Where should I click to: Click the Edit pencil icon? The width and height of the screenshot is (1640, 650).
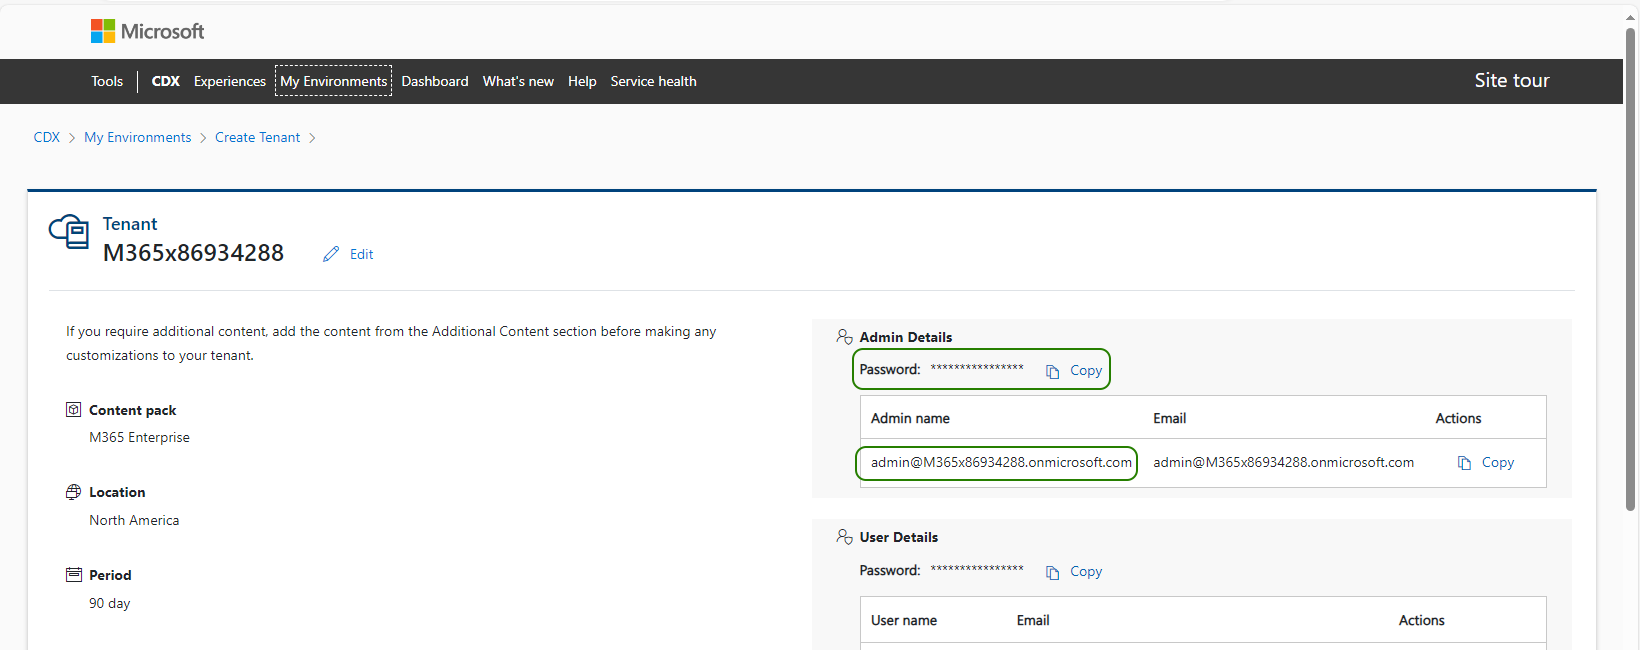[x=331, y=254]
